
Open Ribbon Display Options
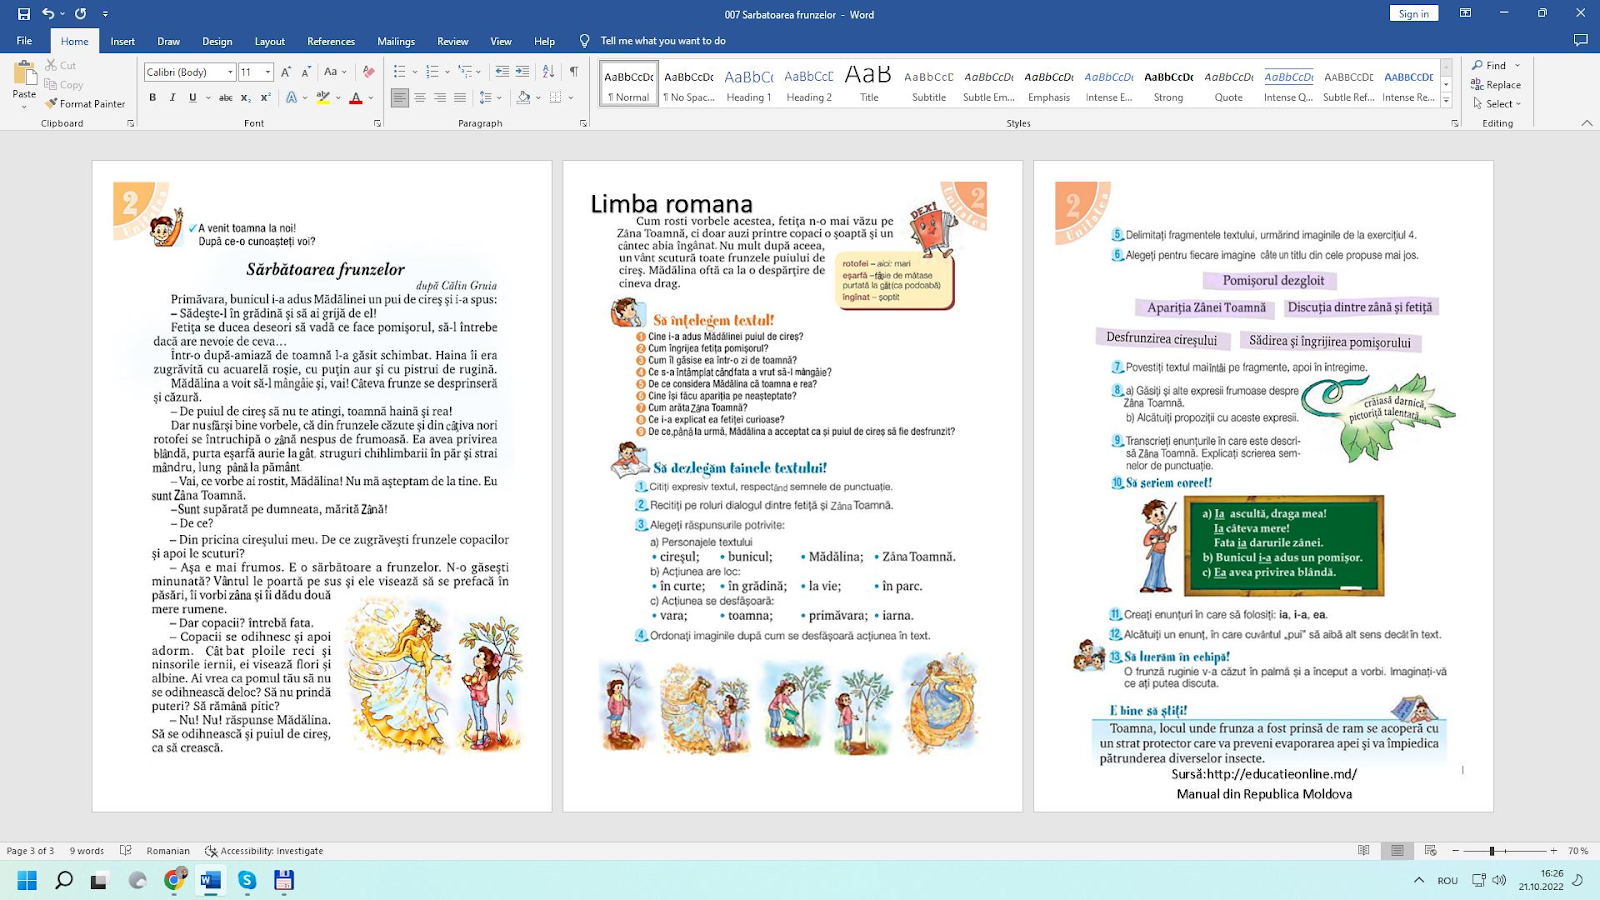1465,14
